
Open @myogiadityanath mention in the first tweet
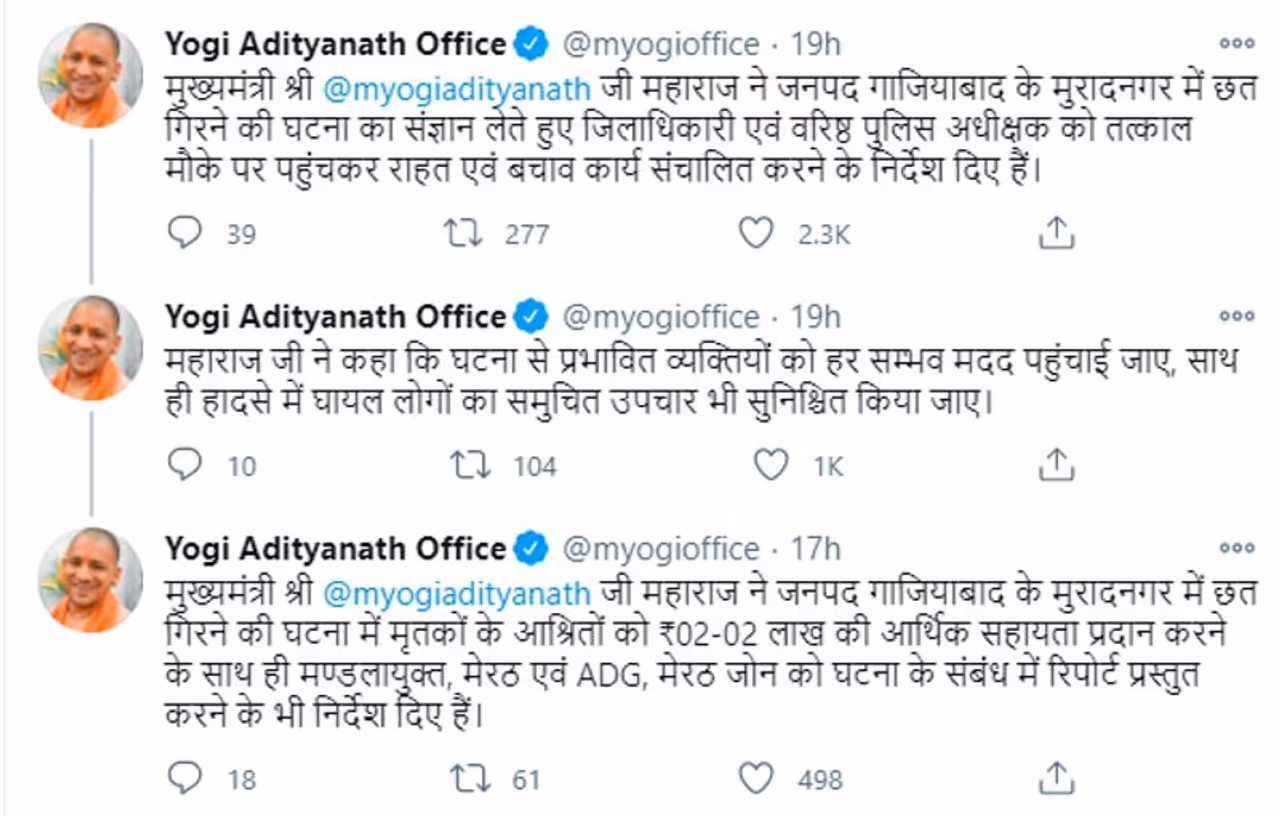coord(458,88)
